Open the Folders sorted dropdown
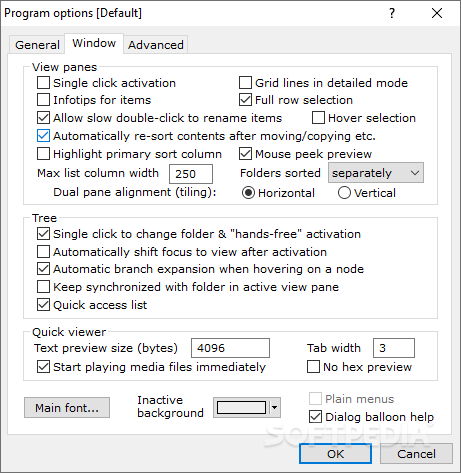The width and height of the screenshot is (461, 473). [376, 173]
